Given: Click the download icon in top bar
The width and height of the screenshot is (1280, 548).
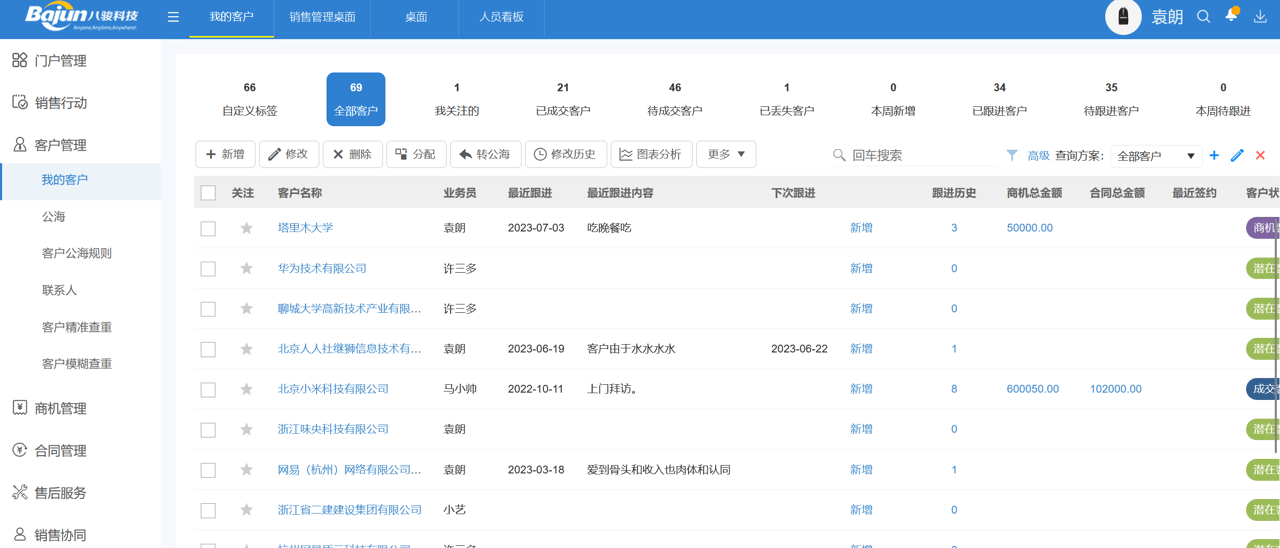Looking at the screenshot, I should (x=1260, y=17).
